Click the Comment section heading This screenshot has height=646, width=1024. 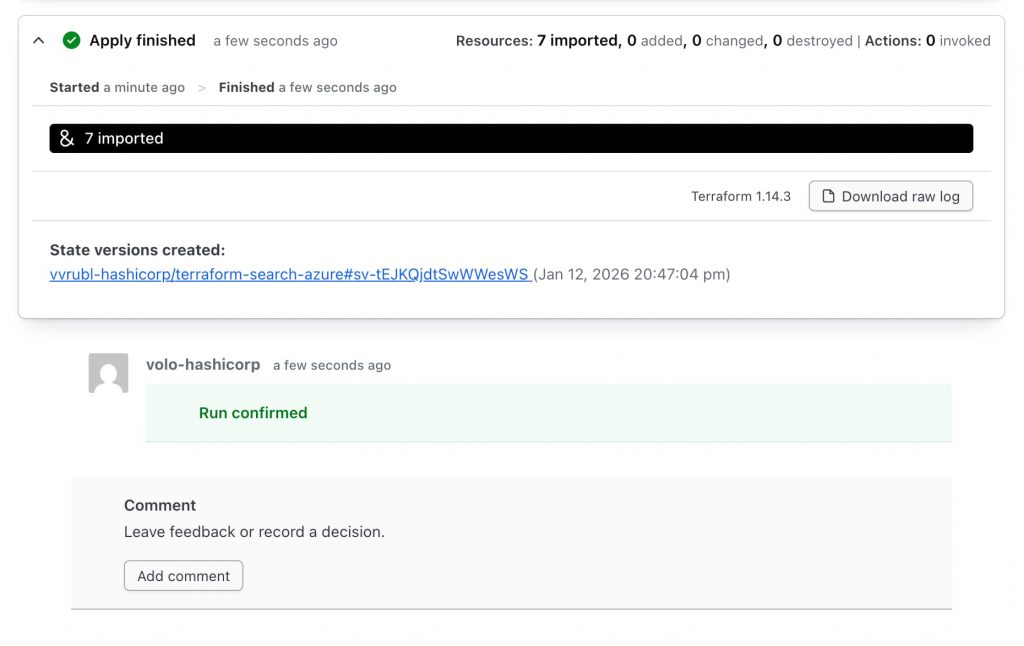(160, 506)
